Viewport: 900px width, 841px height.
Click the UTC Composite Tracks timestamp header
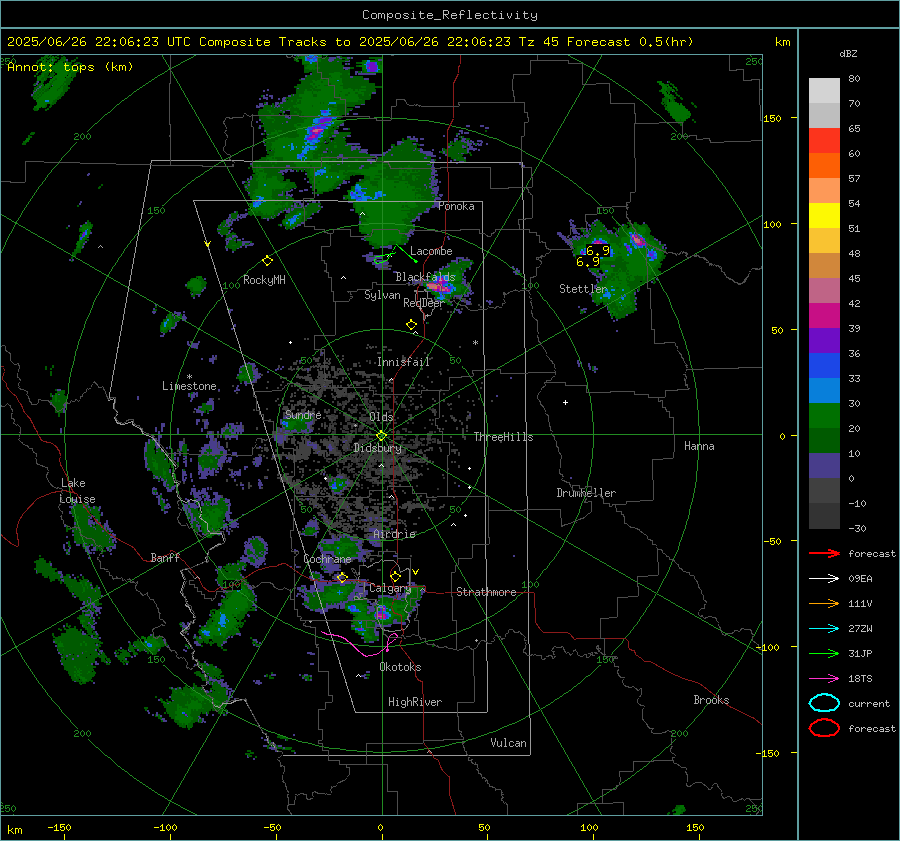click(x=350, y=42)
